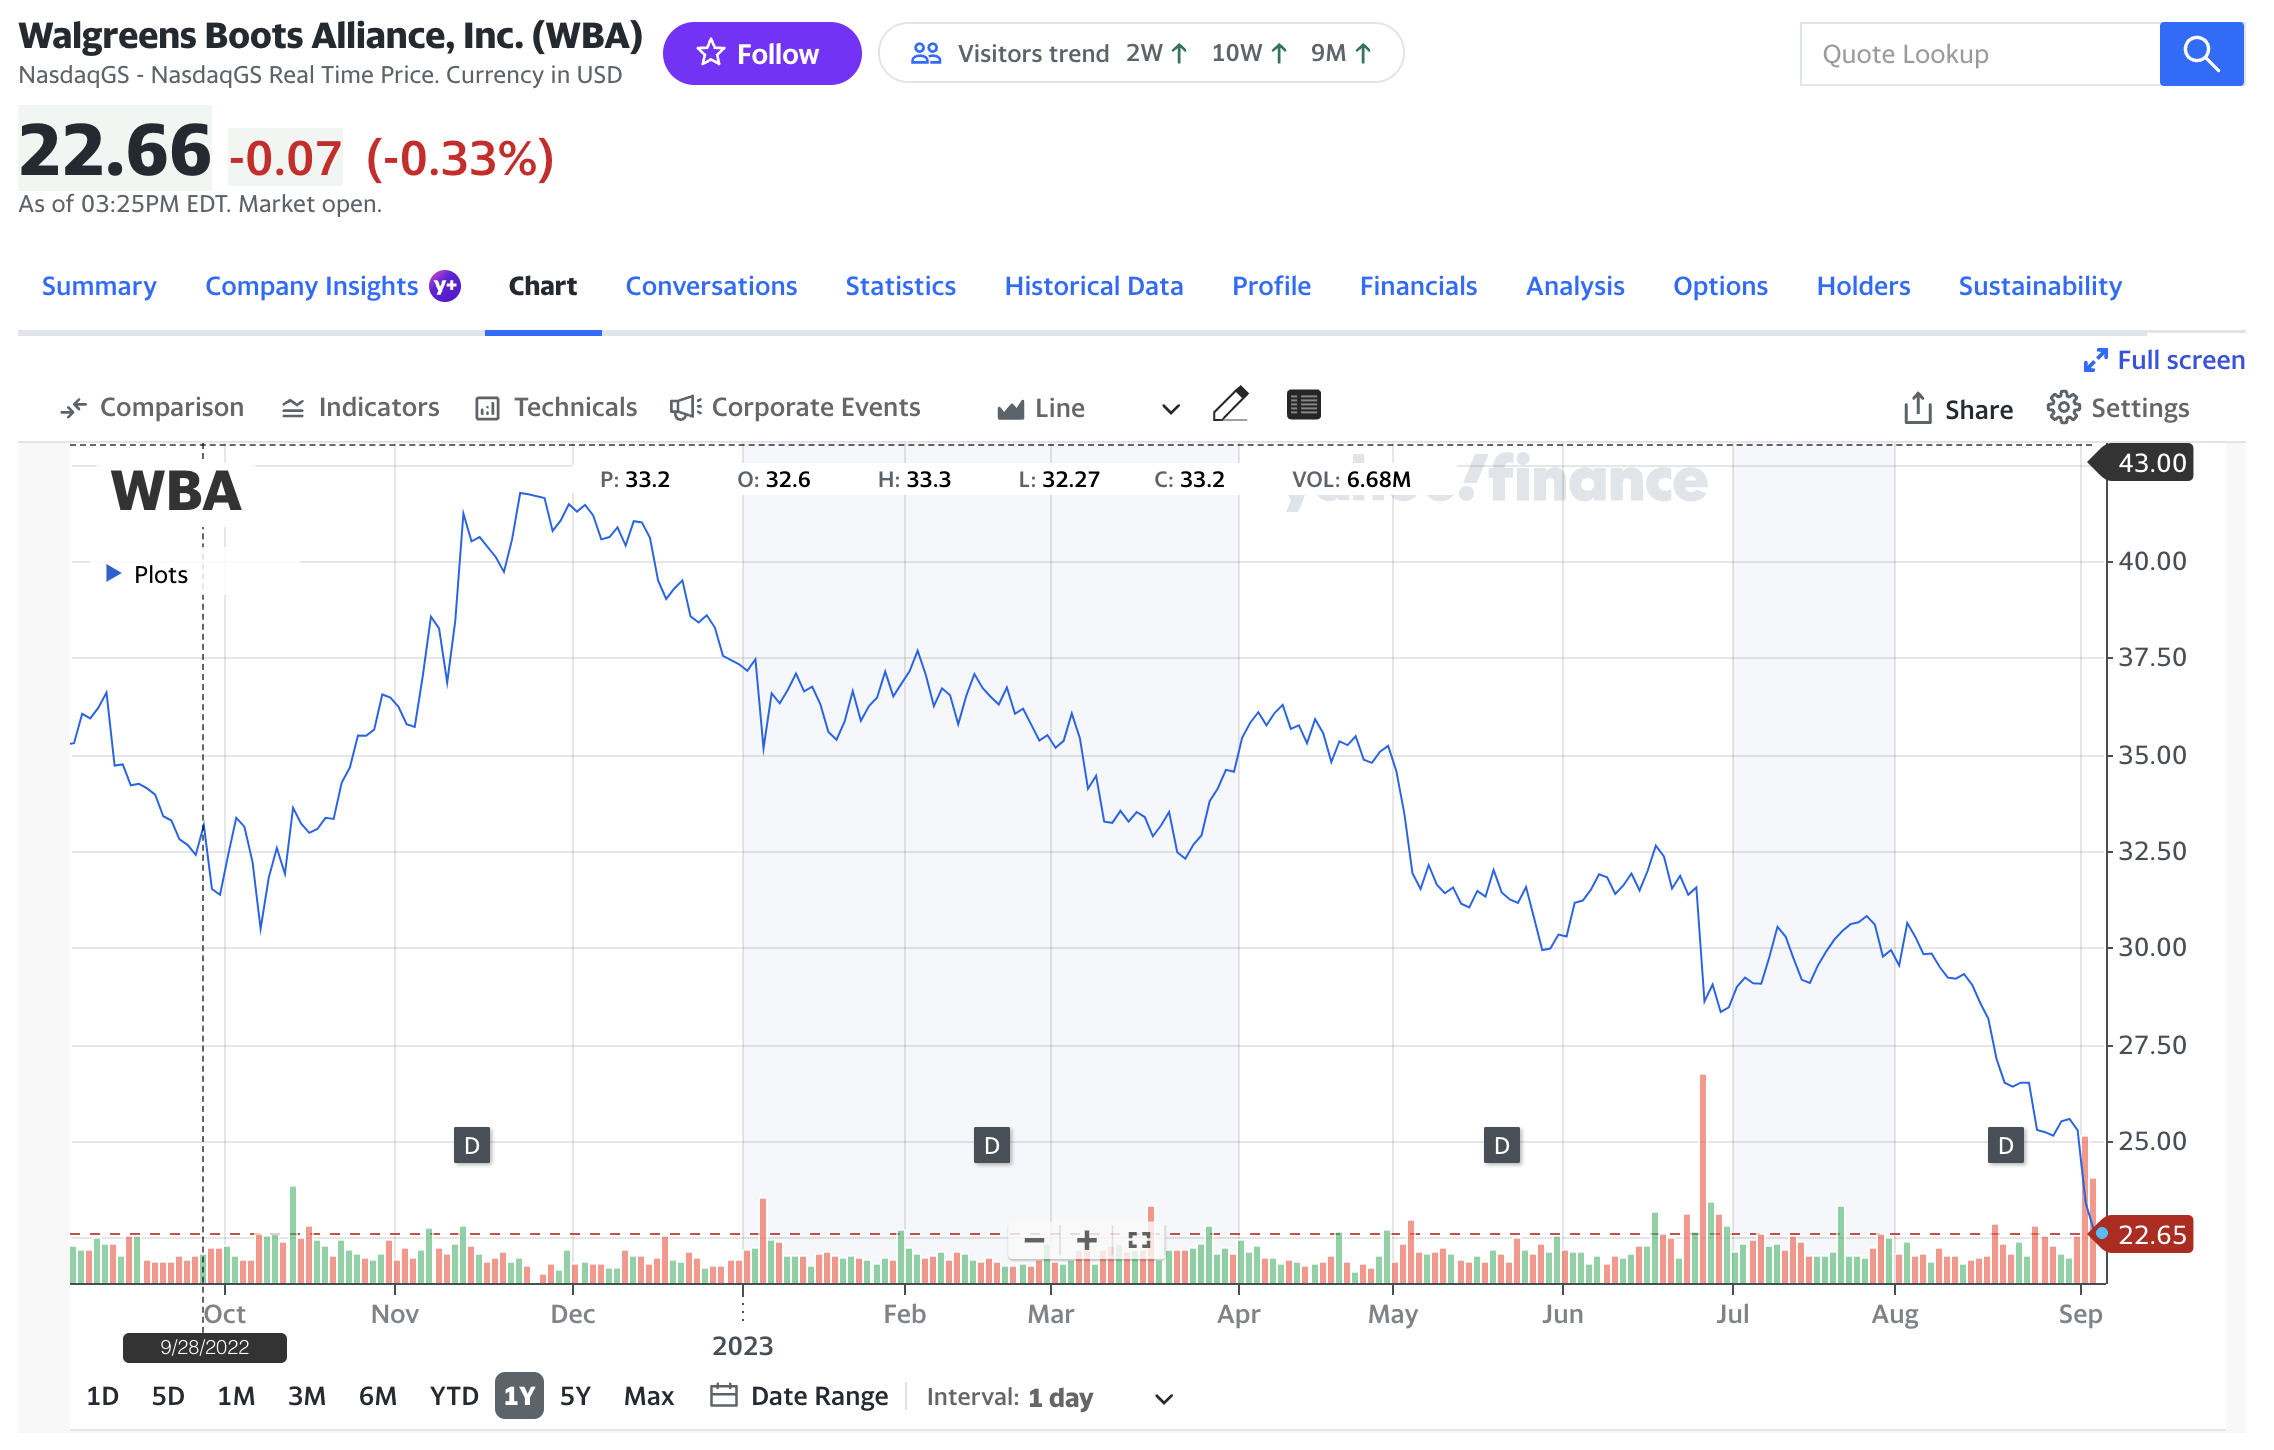Switch range to 6M
Viewport: 2274px width, 1450px height.
(377, 1396)
